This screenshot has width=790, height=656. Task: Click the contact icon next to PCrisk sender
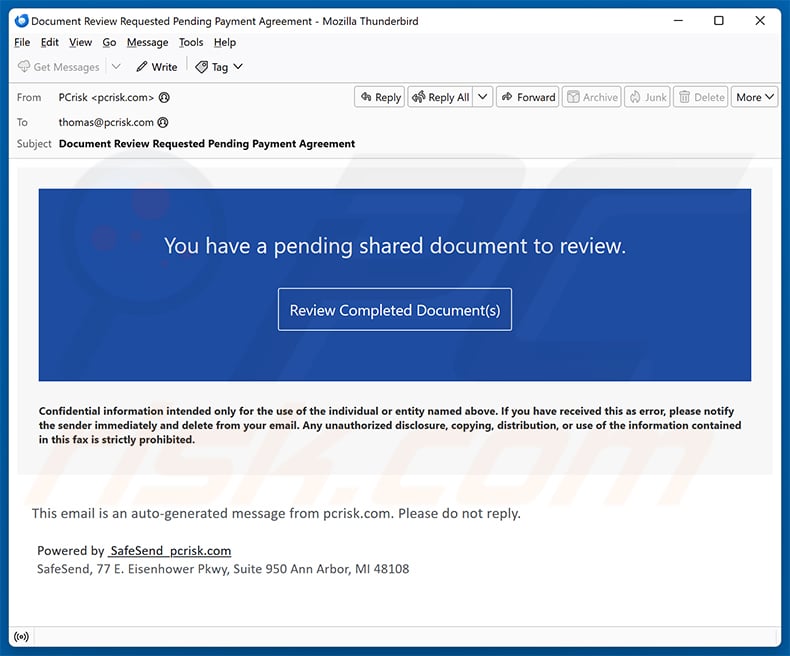tap(164, 97)
